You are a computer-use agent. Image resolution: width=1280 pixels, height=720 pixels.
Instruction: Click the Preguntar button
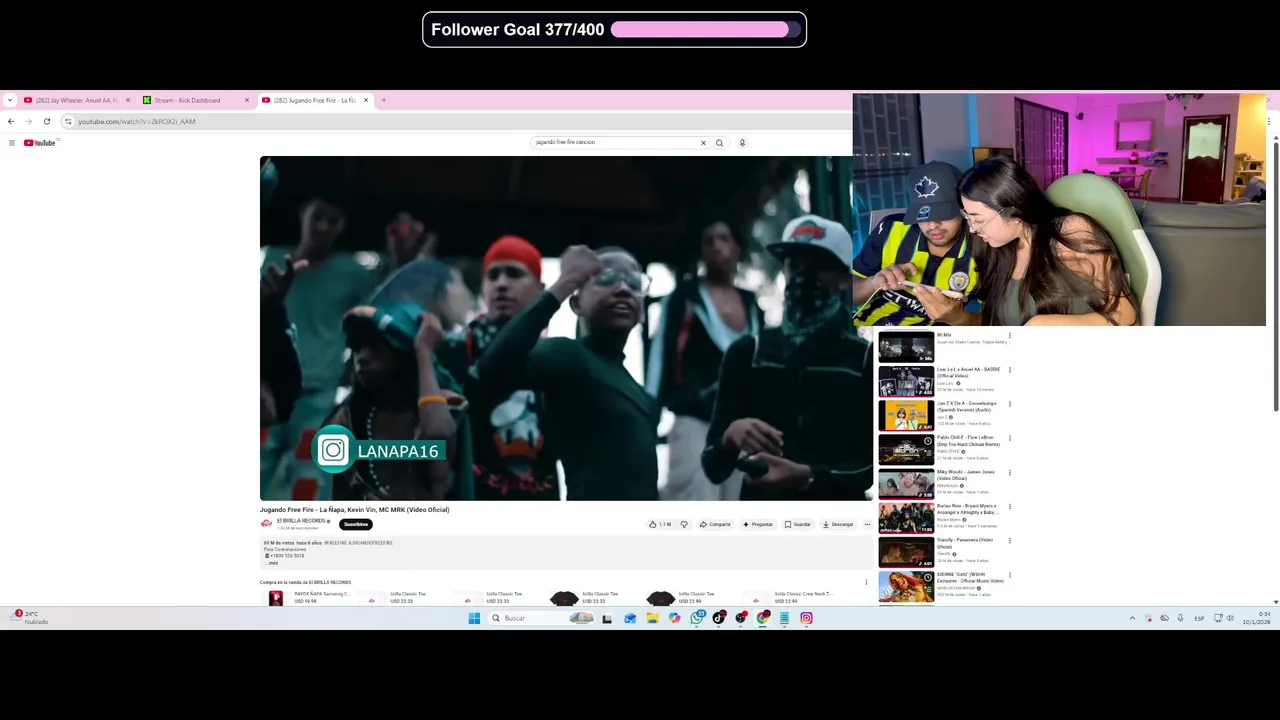[758, 524]
